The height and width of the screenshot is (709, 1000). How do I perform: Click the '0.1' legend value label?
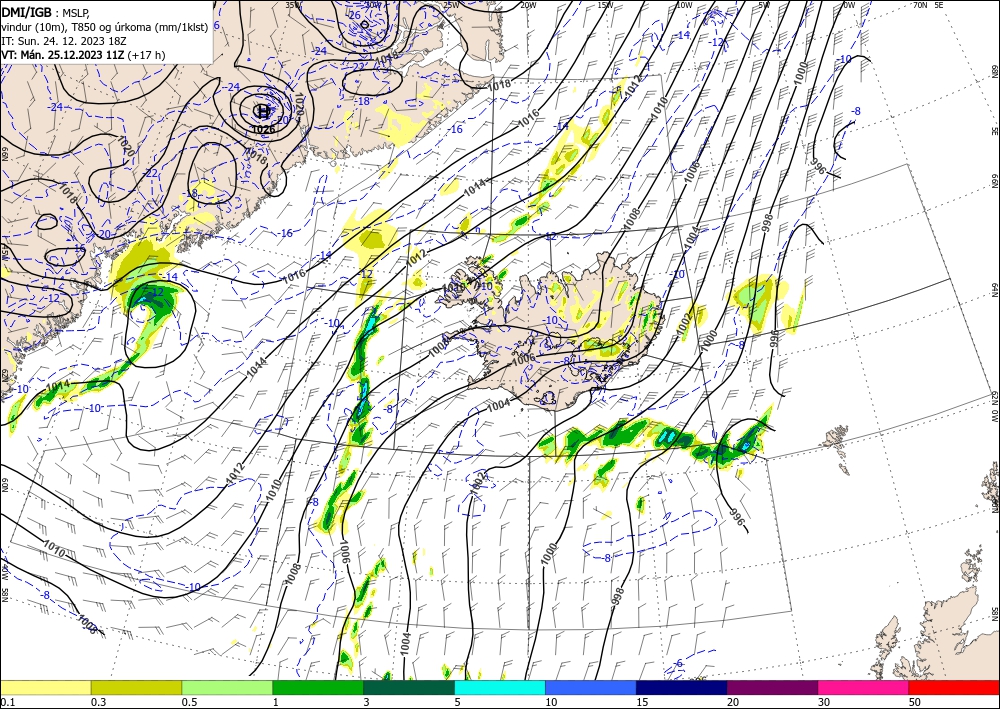pos(7,702)
